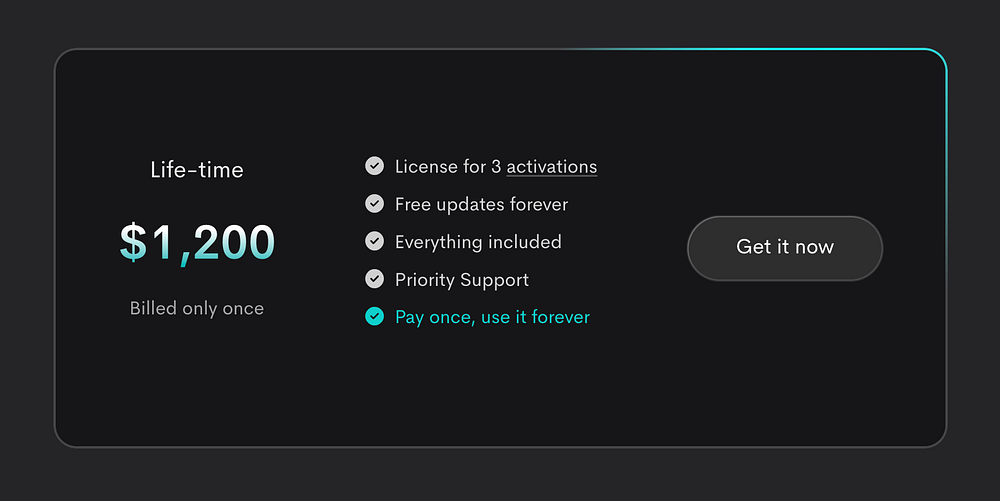
Task: Click the teal Pay once, use it forever text
Action: click(492, 317)
